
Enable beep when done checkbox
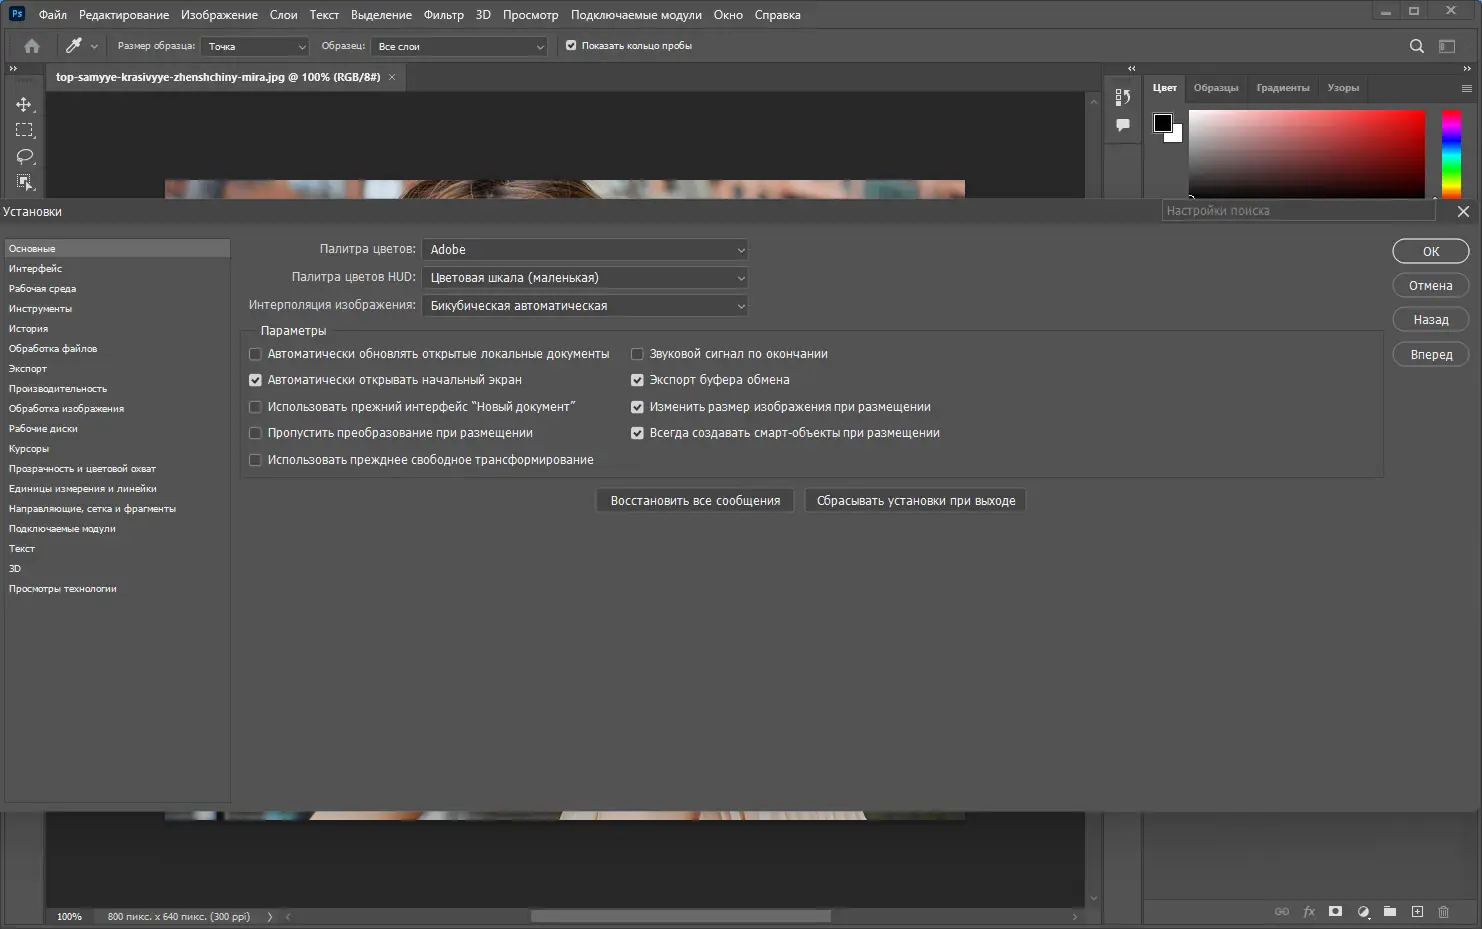pyautogui.click(x=637, y=354)
